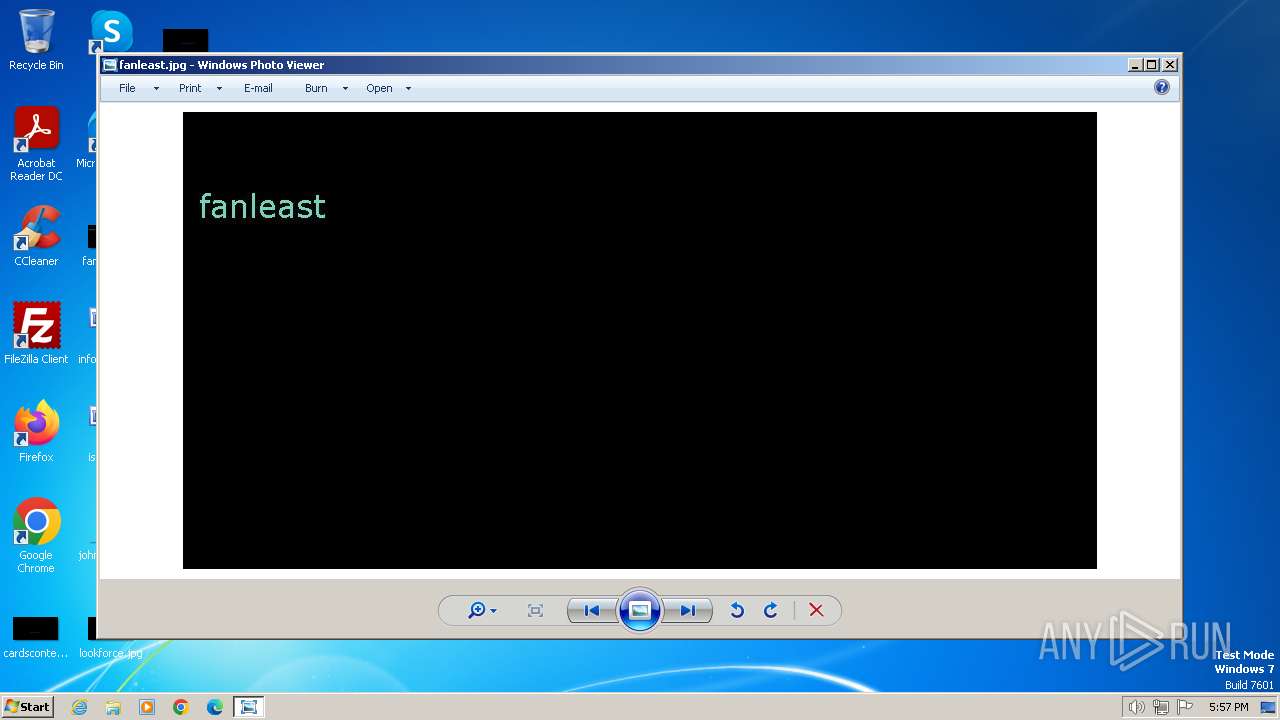
Task: Start the slide show
Action: coord(640,610)
